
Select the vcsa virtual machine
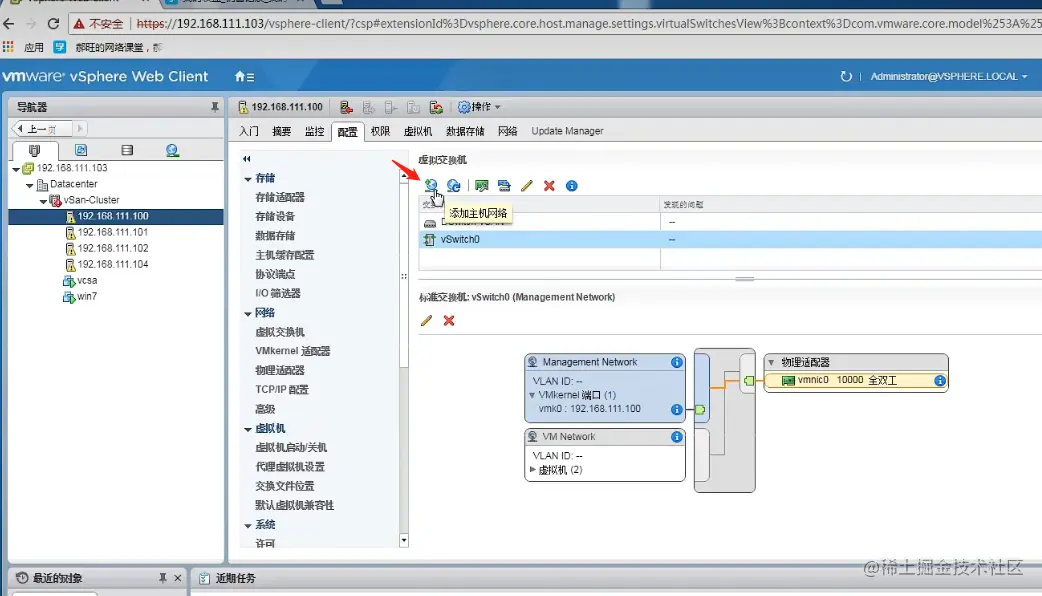tap(87, 280)
